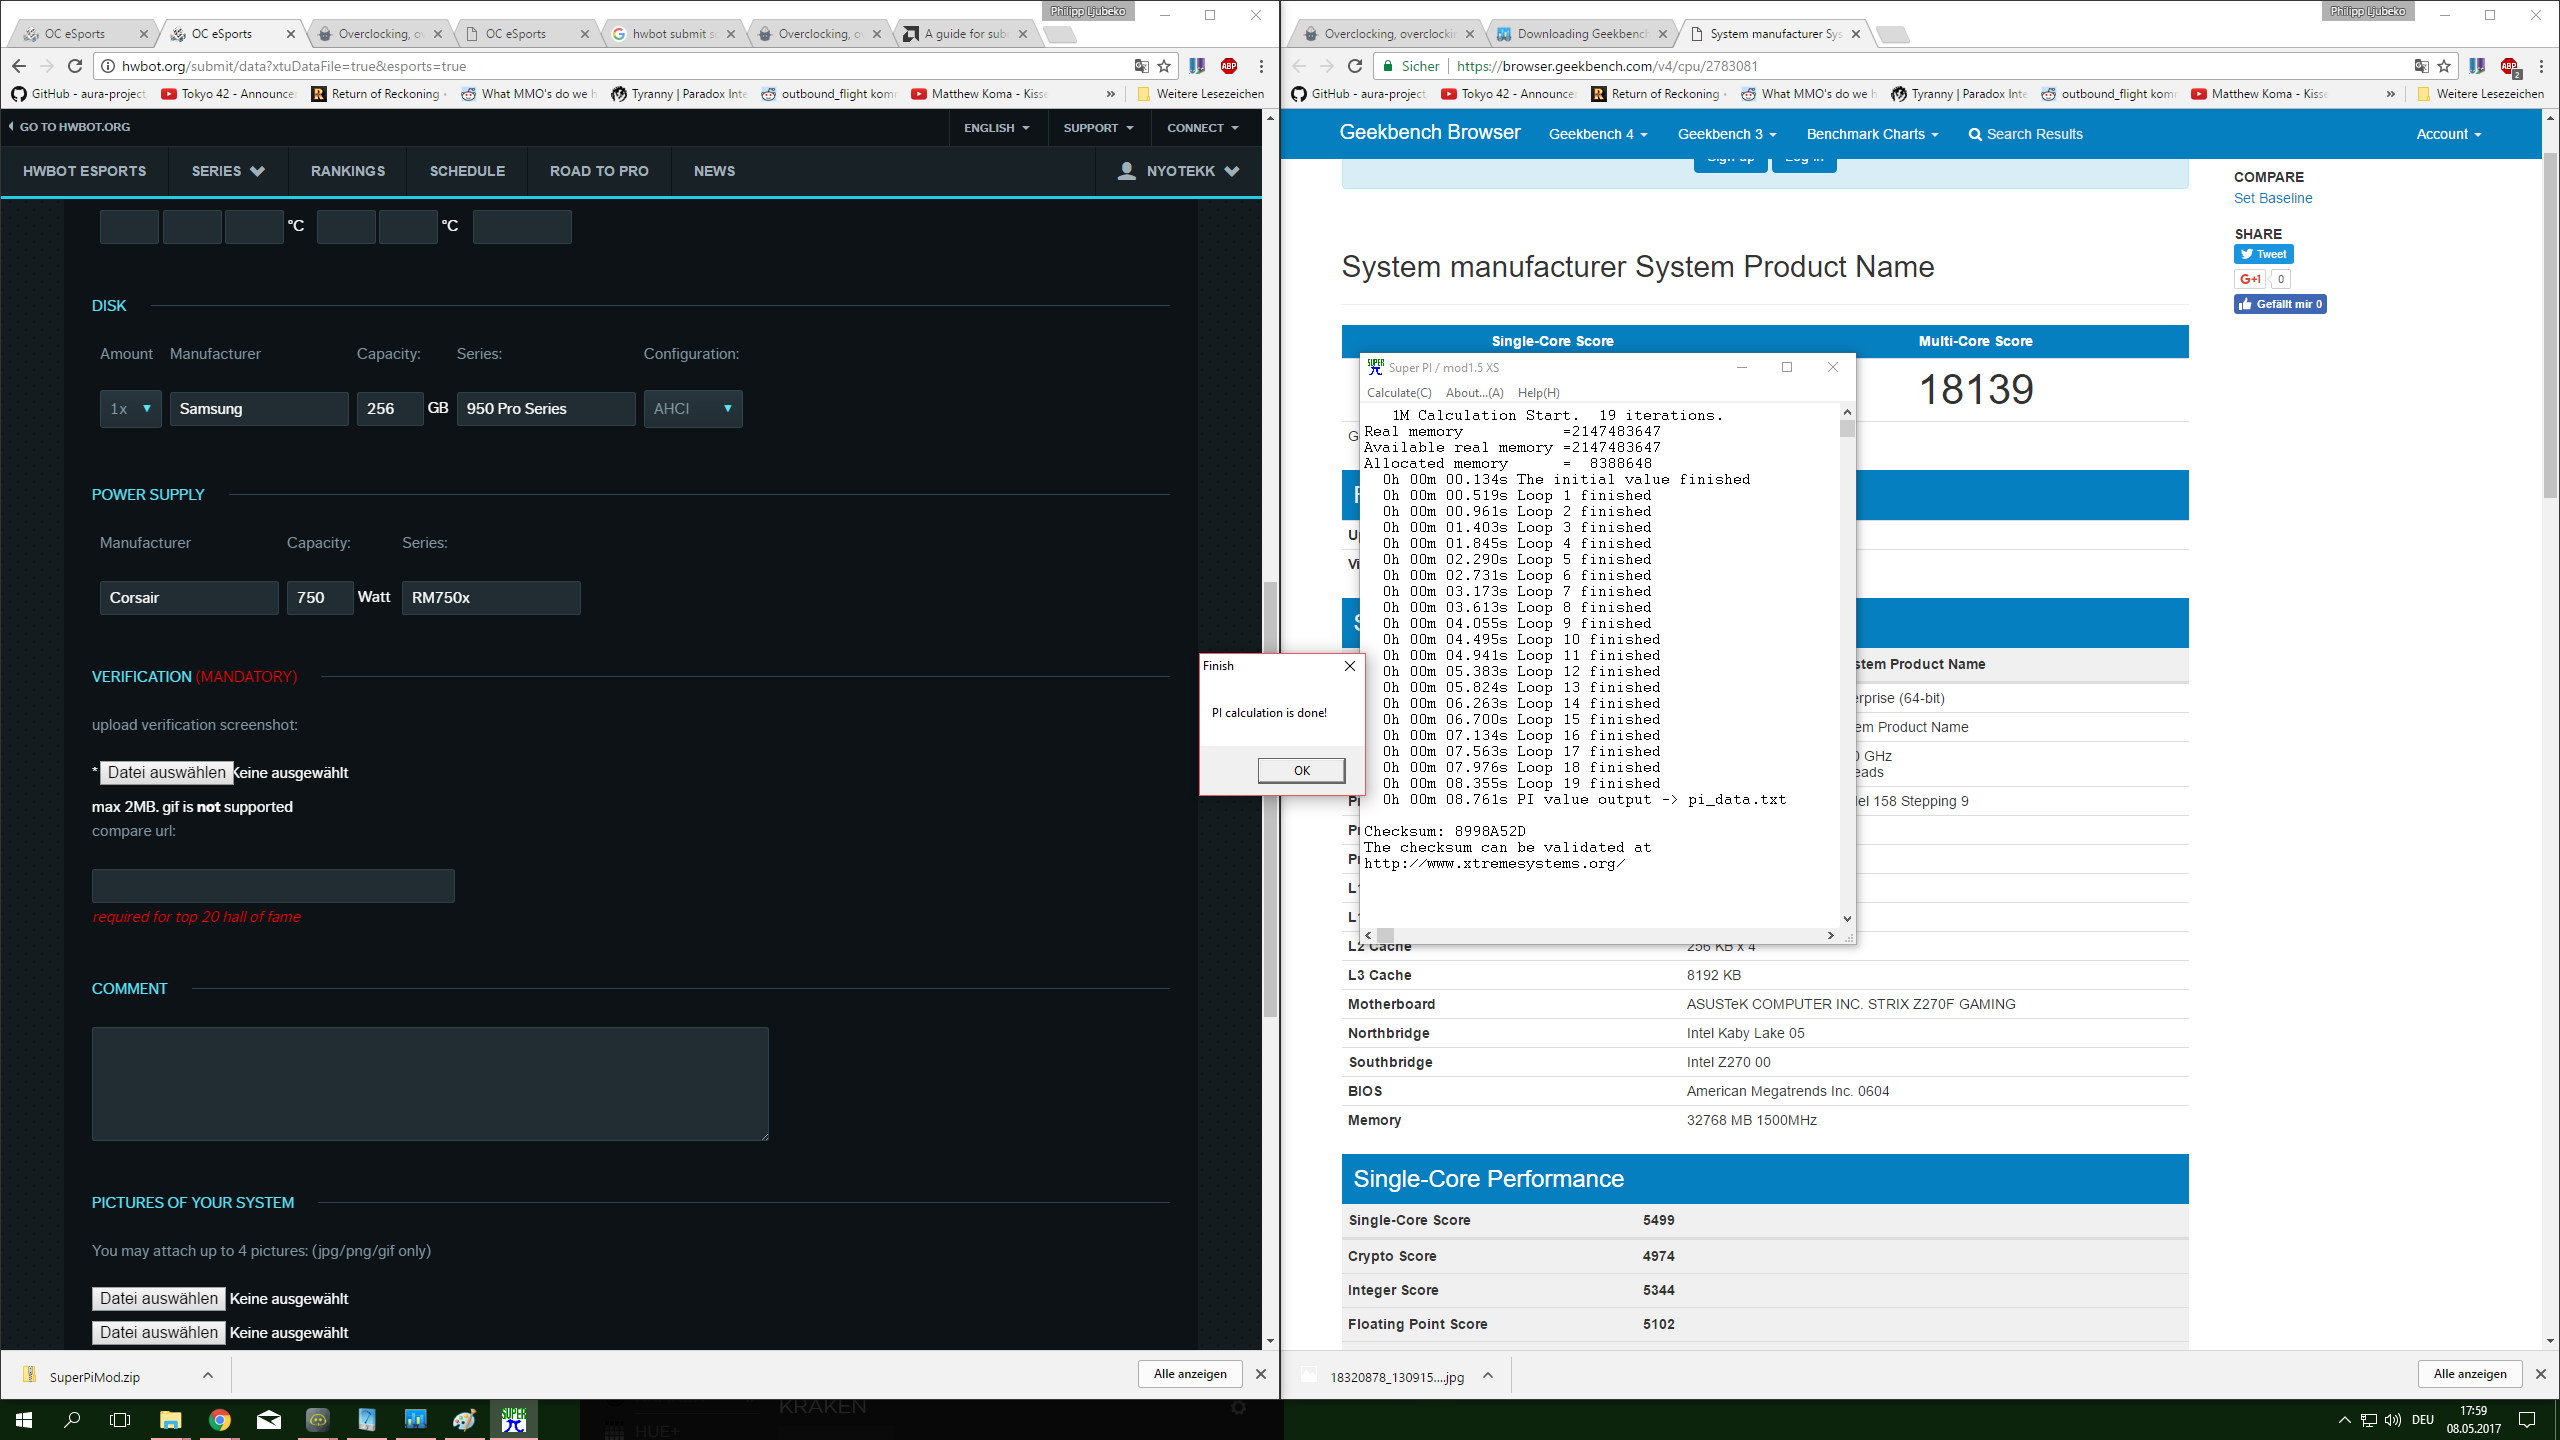Screen dimensions: 2560x1440
Task: Open Windows Task View
Action: pyautogui.click(x=120, y=1419)
